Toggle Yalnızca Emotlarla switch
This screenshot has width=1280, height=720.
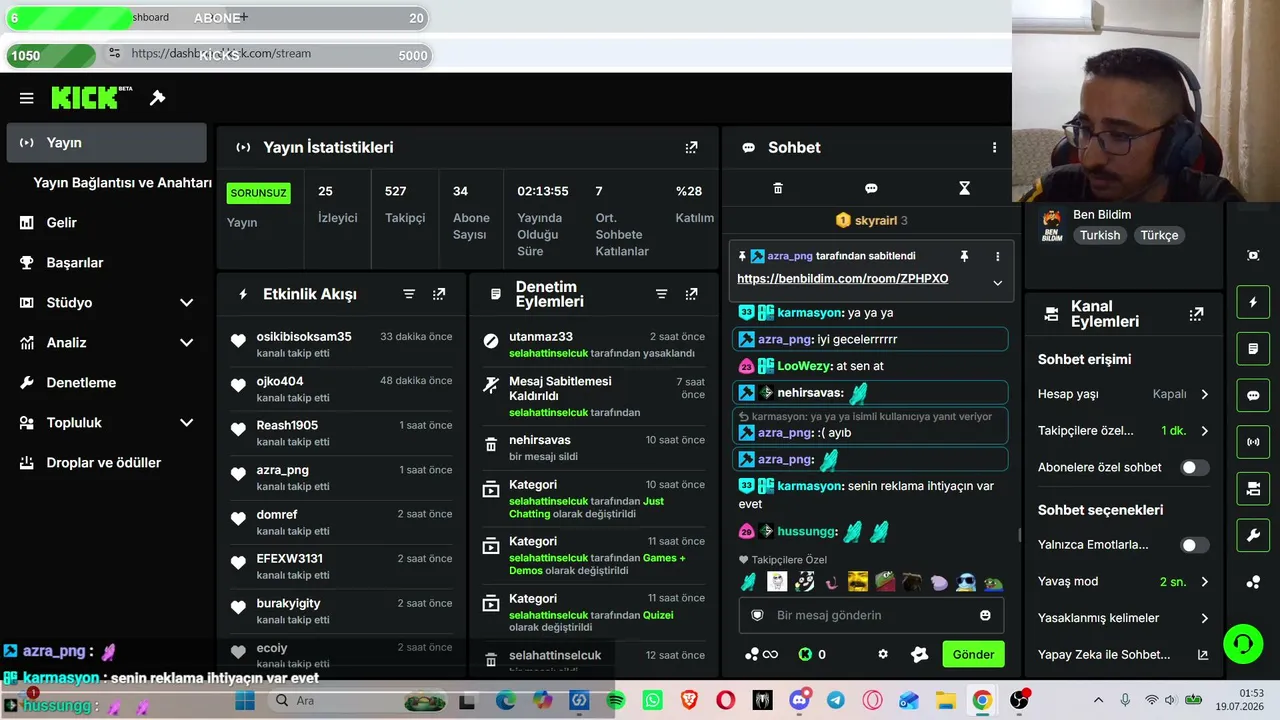click(1194, 545)
